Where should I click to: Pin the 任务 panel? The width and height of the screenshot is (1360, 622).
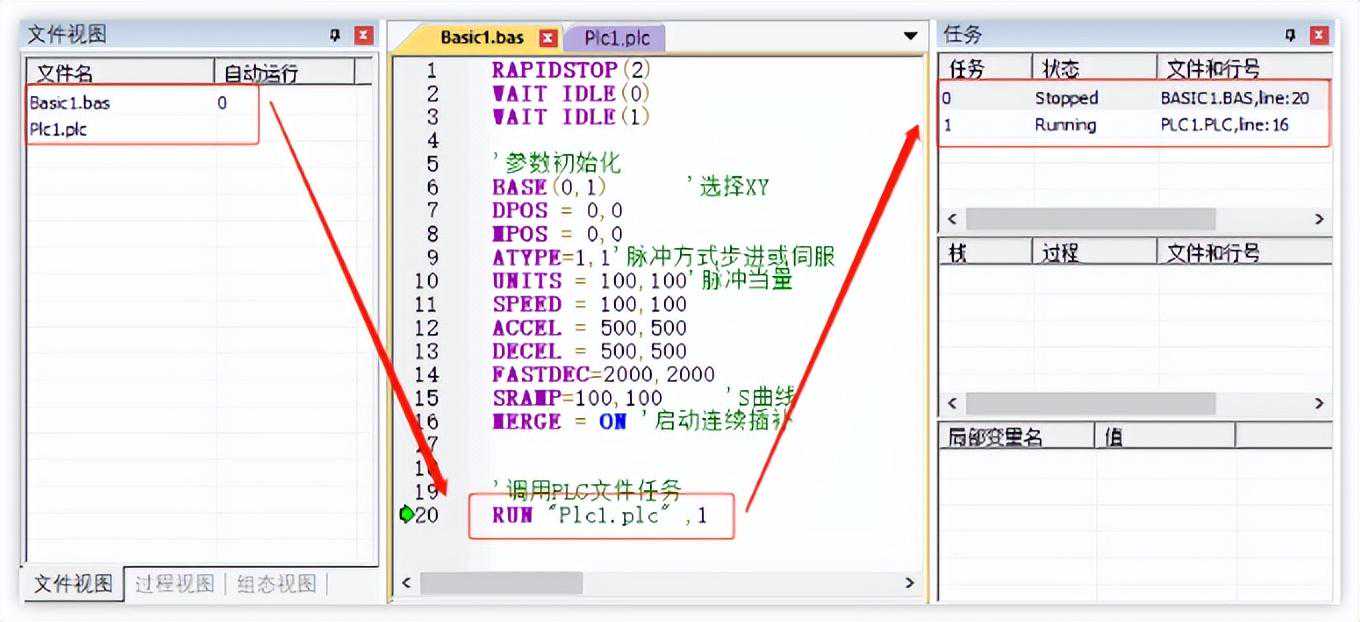1291,35
